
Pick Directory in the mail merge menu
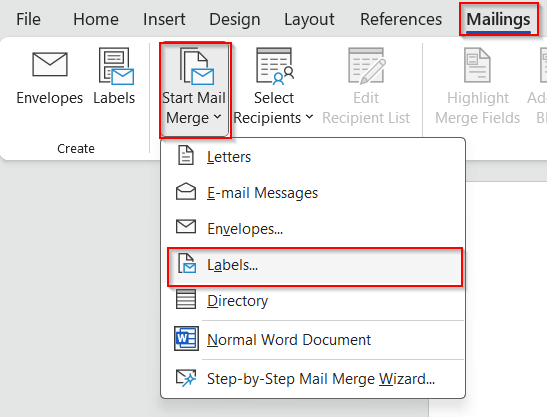click(x=313, y=301)
